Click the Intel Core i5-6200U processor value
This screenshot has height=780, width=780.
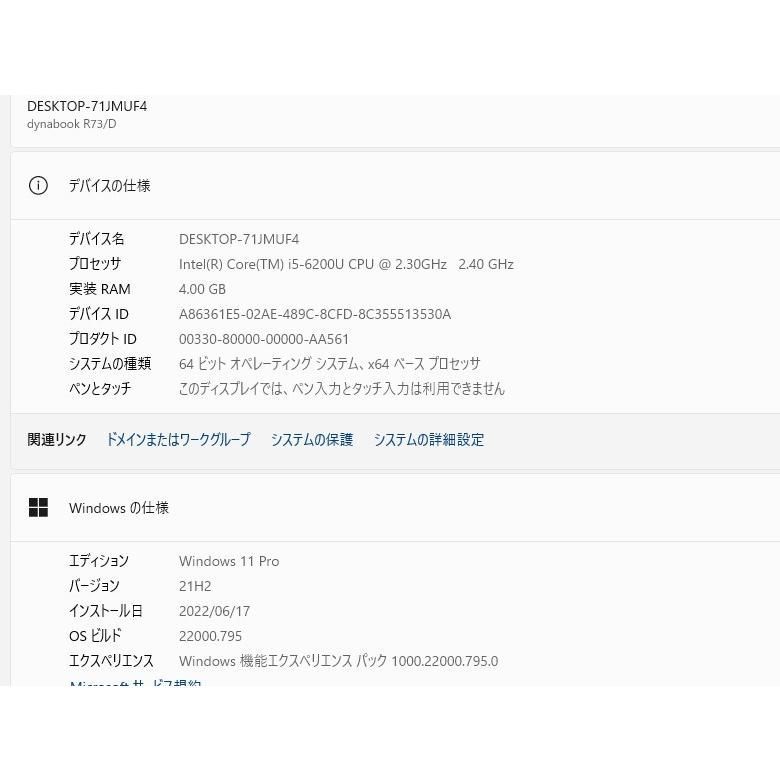point(346,264)
